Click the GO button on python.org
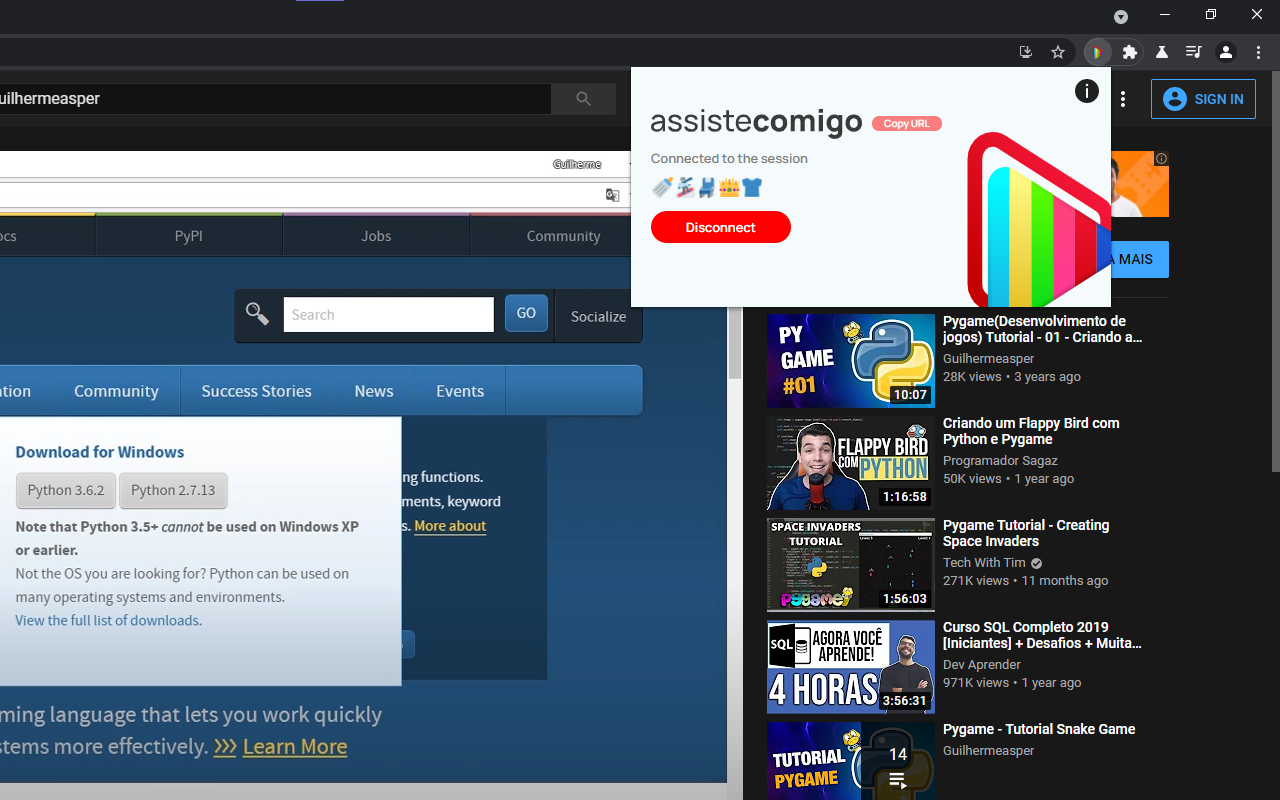 point(526,313)
